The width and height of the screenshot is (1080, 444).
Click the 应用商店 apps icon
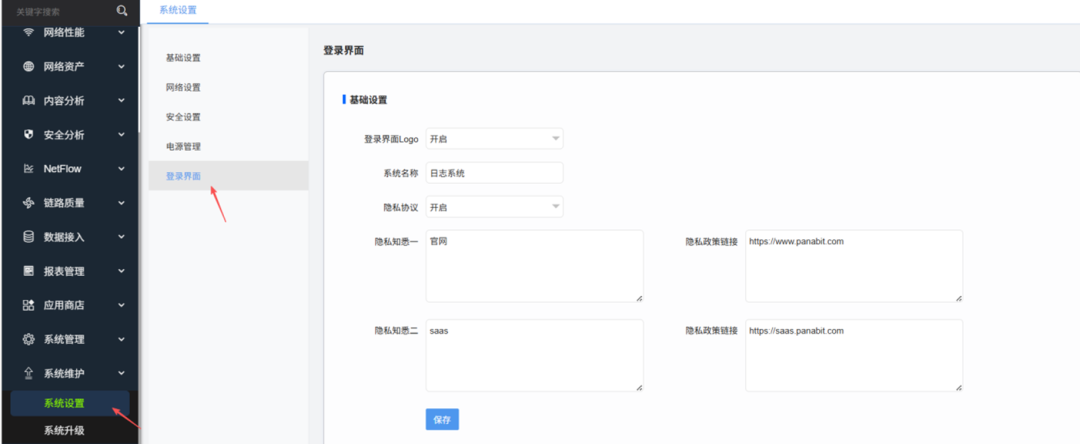point(28,305)
